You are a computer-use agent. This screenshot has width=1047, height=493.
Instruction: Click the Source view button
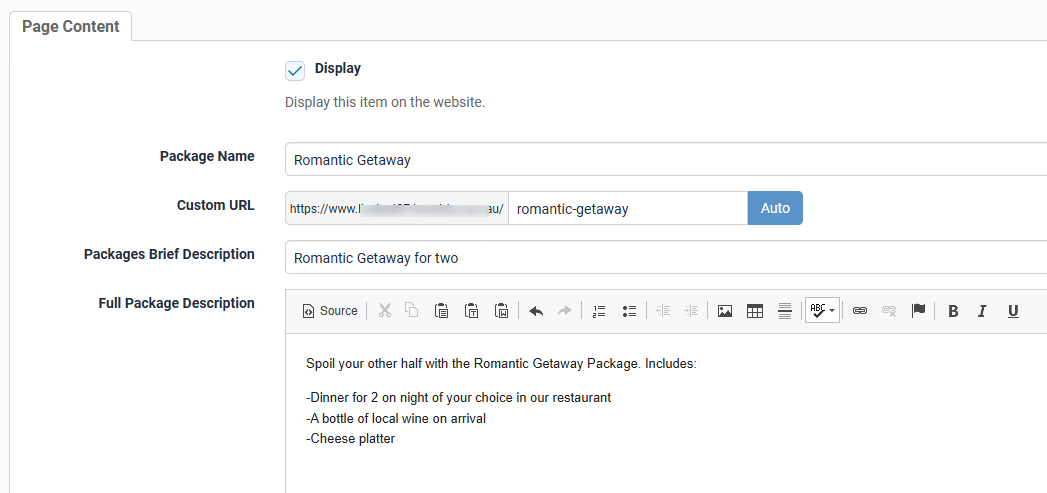[x=330, y=311]
